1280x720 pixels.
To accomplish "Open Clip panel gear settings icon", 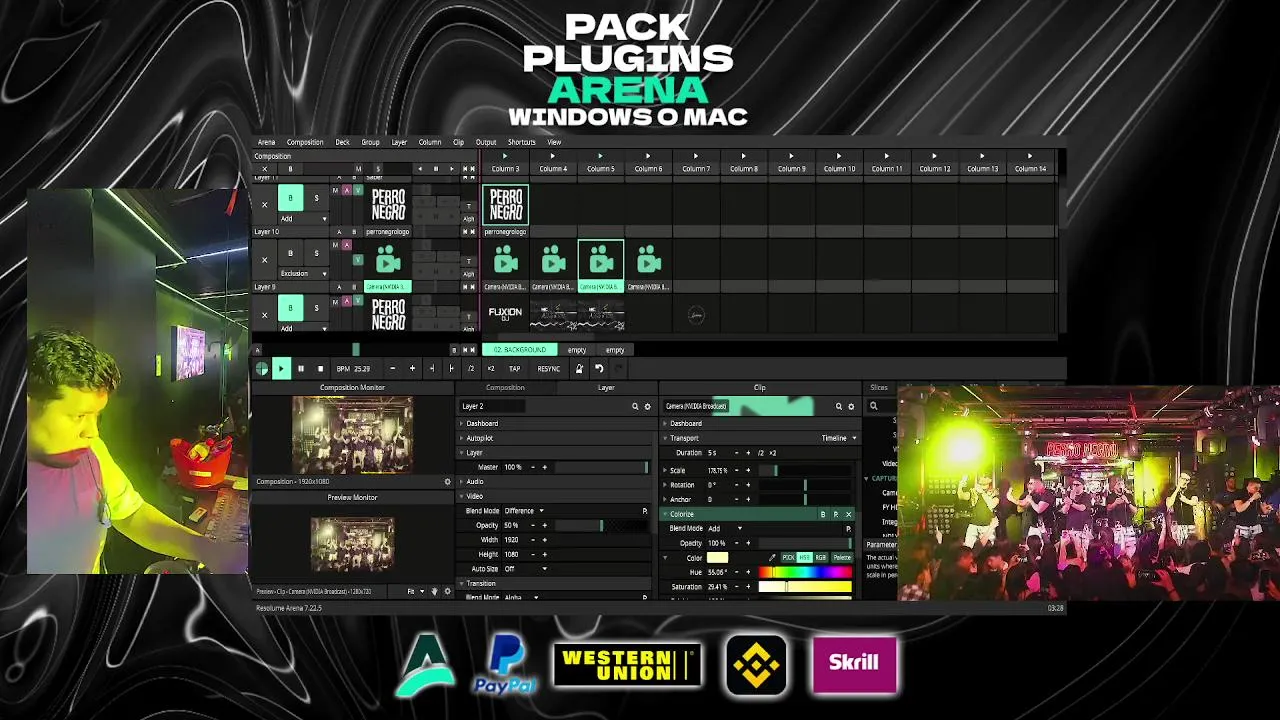I will (851, 407).
